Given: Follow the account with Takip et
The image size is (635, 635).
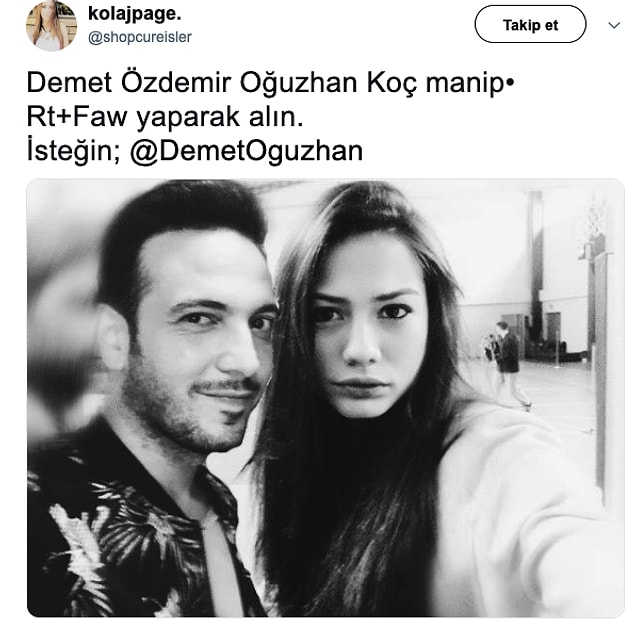Looking at the screenshot, I should [530, 24].
